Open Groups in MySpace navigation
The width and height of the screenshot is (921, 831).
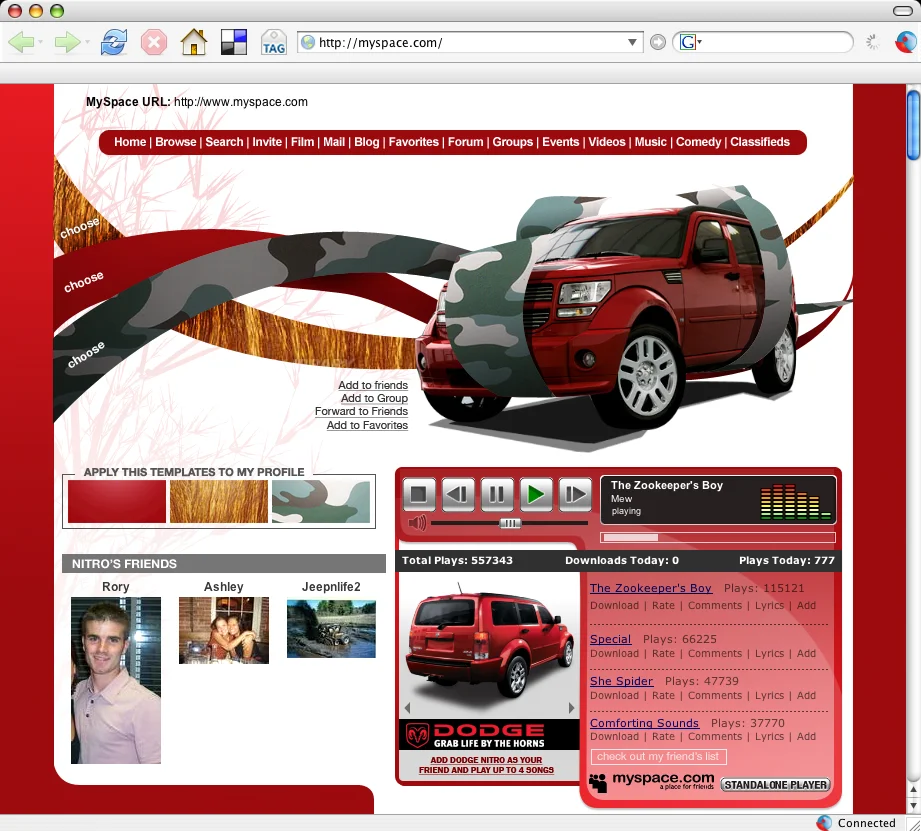(512, 142)
